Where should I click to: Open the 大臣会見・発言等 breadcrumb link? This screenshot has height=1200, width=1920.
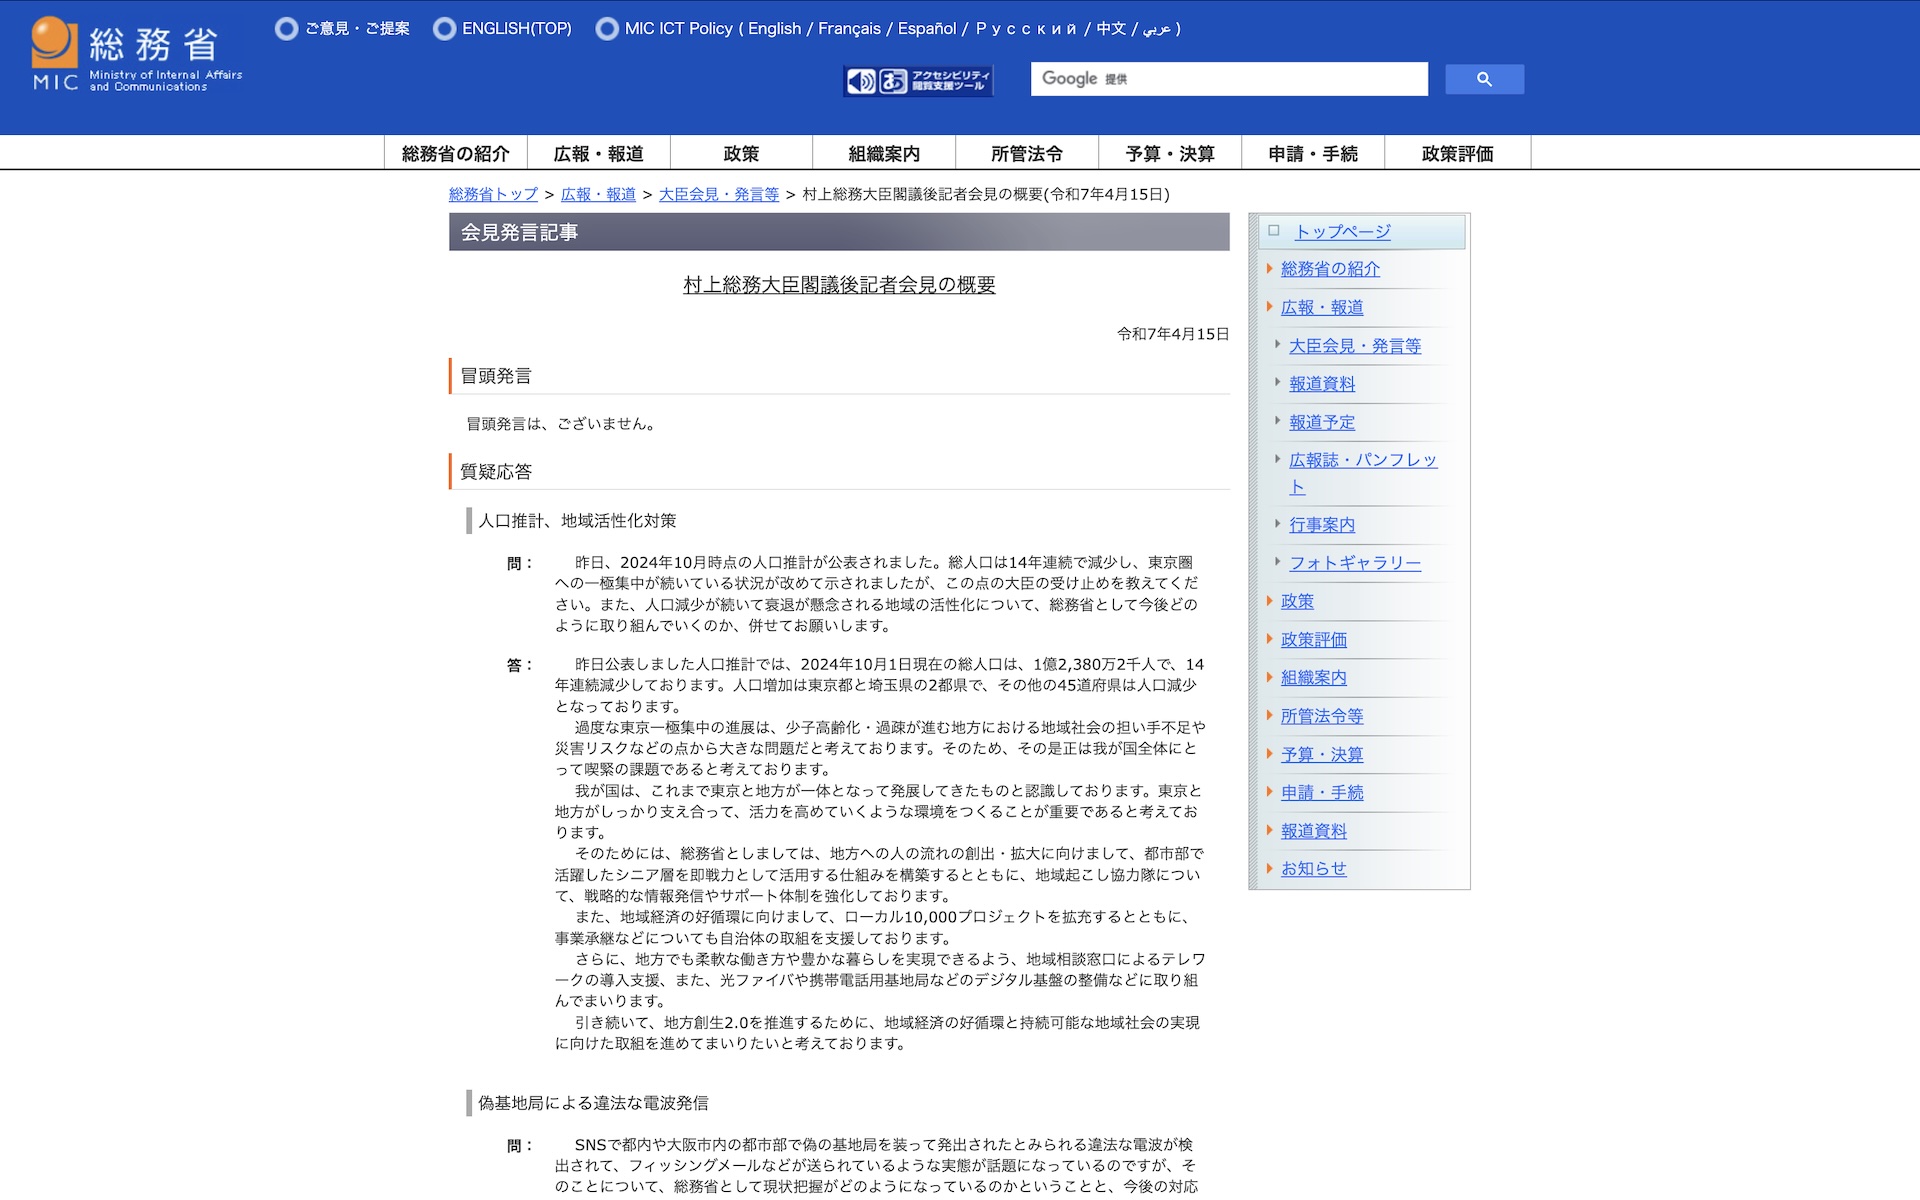pos(718,194)
